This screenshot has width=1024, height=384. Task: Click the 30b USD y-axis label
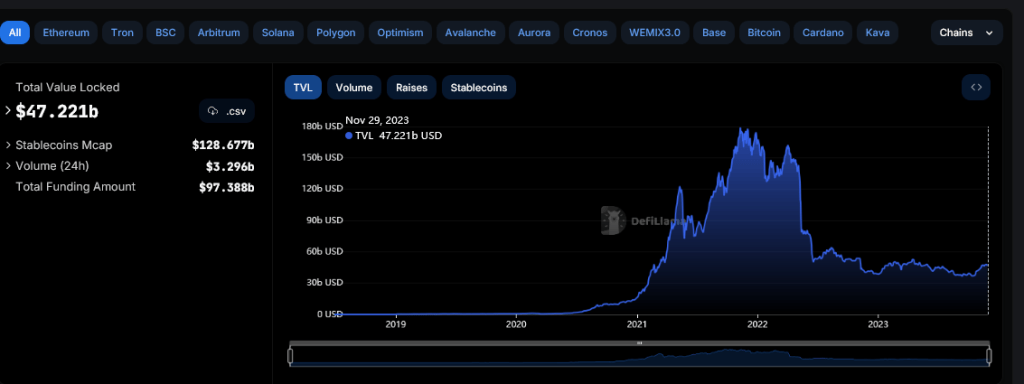324,282
